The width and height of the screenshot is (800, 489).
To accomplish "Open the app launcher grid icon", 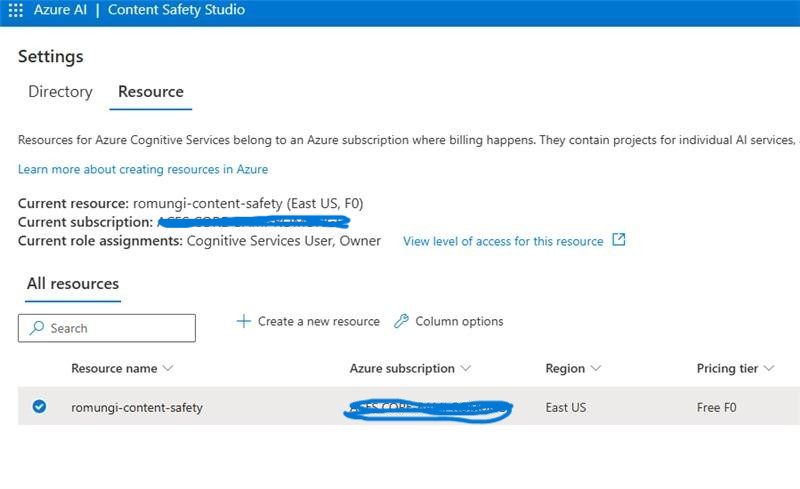I will point(16,10).
